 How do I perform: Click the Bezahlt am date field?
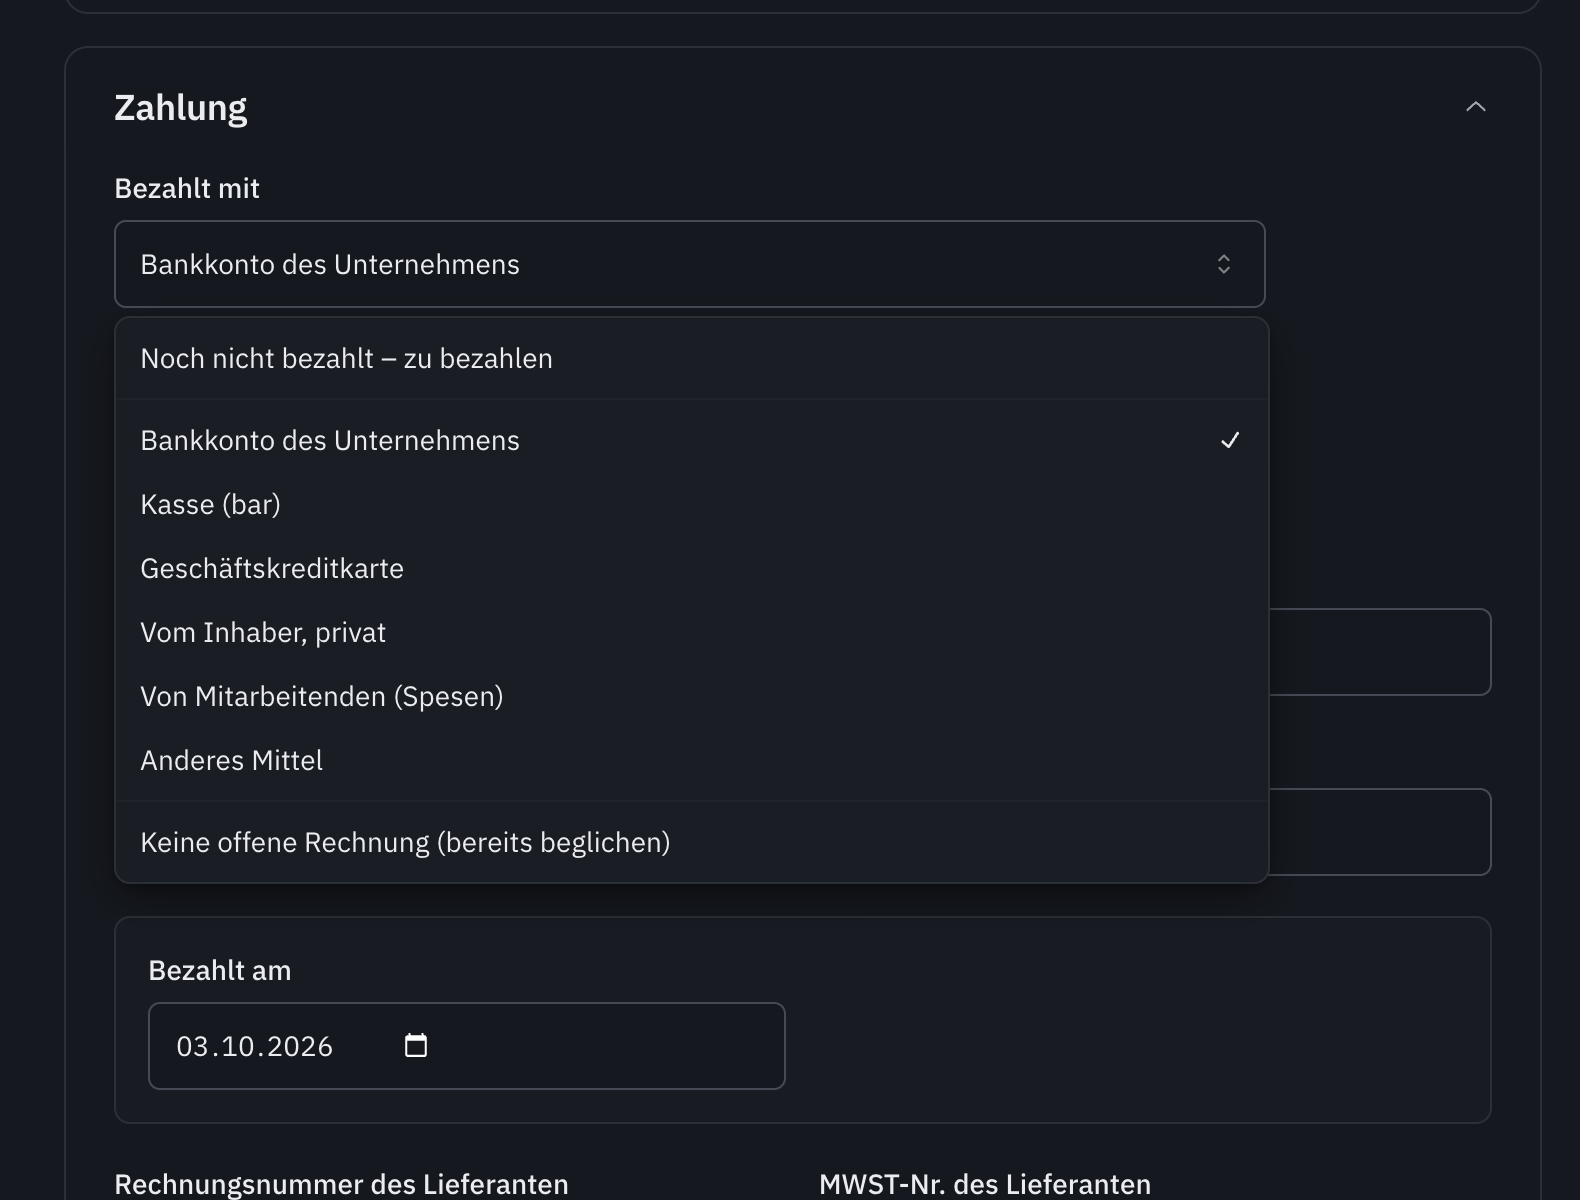[467, 1046]
